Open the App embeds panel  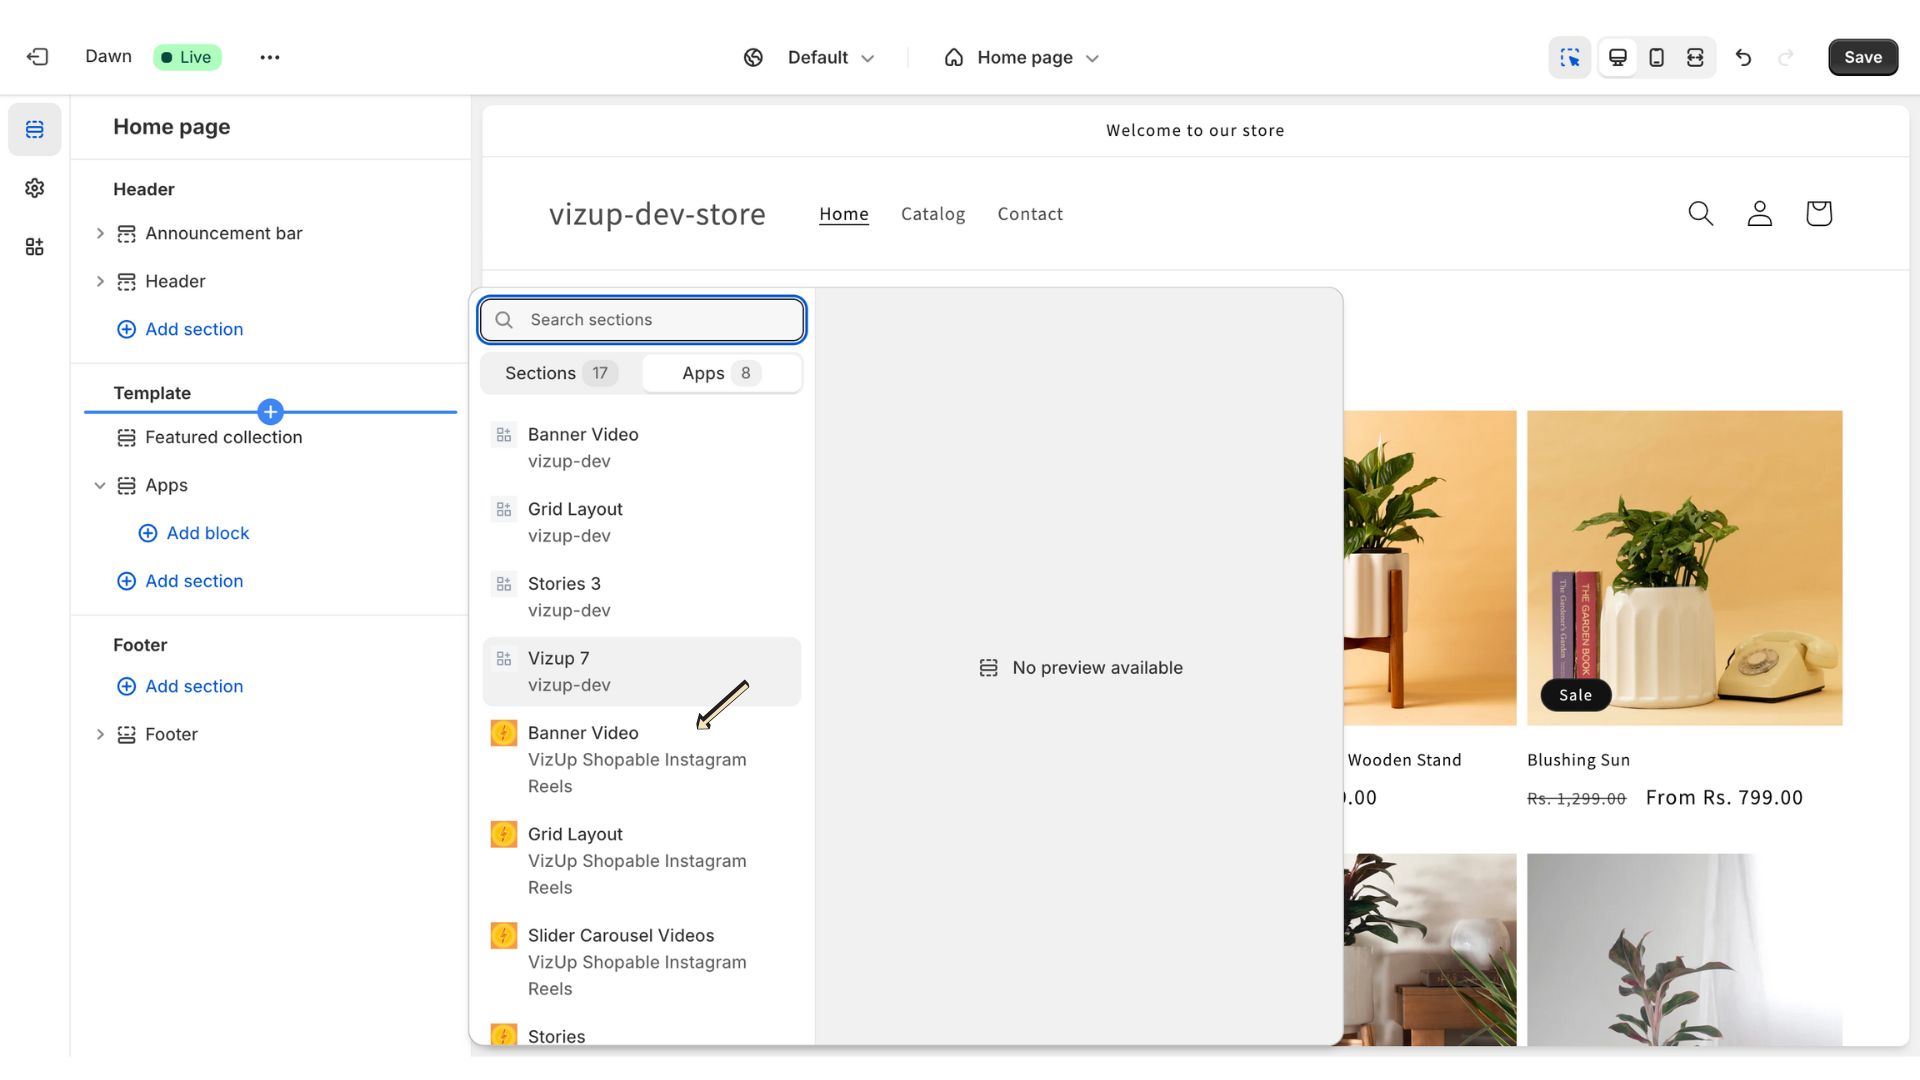pos(34,247)
